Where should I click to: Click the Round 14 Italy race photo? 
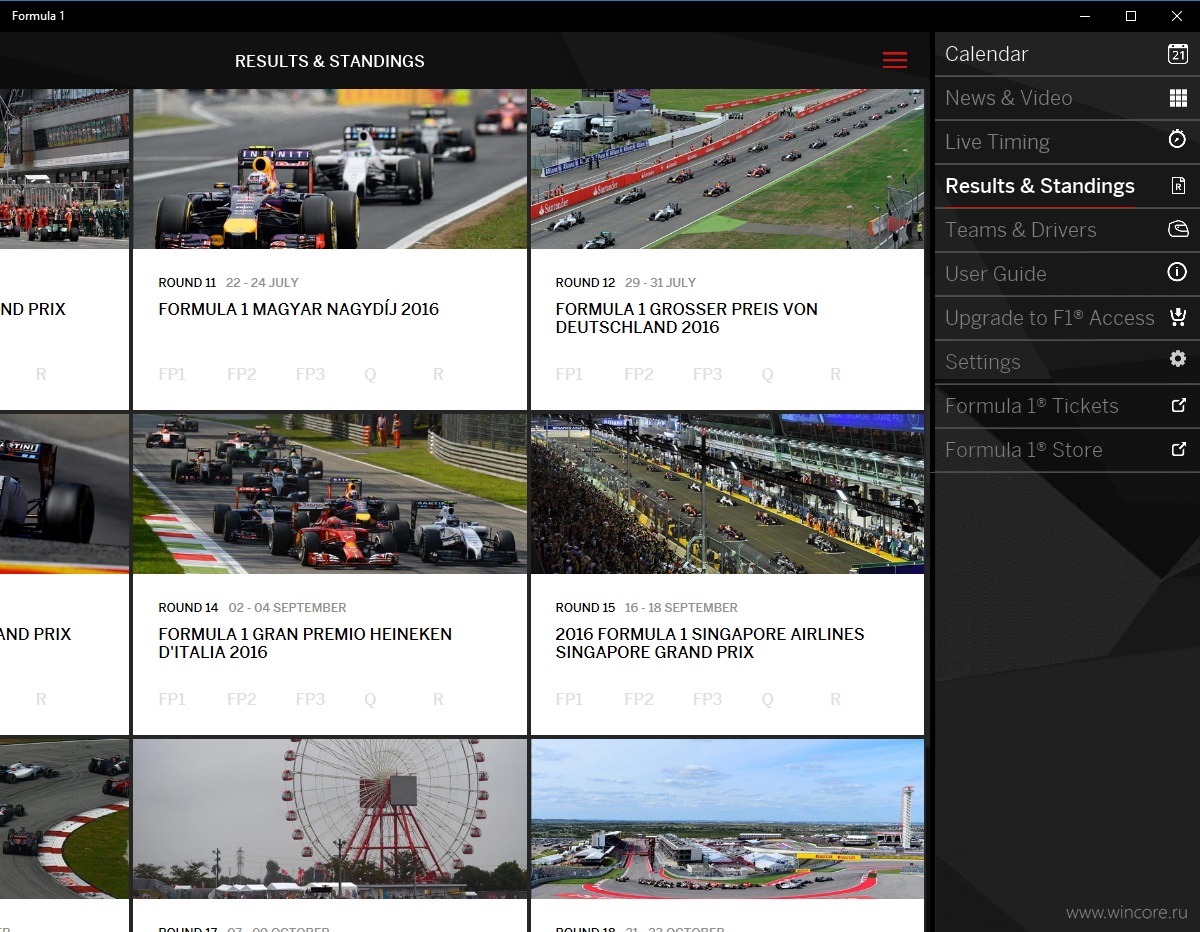click(330, 494)
